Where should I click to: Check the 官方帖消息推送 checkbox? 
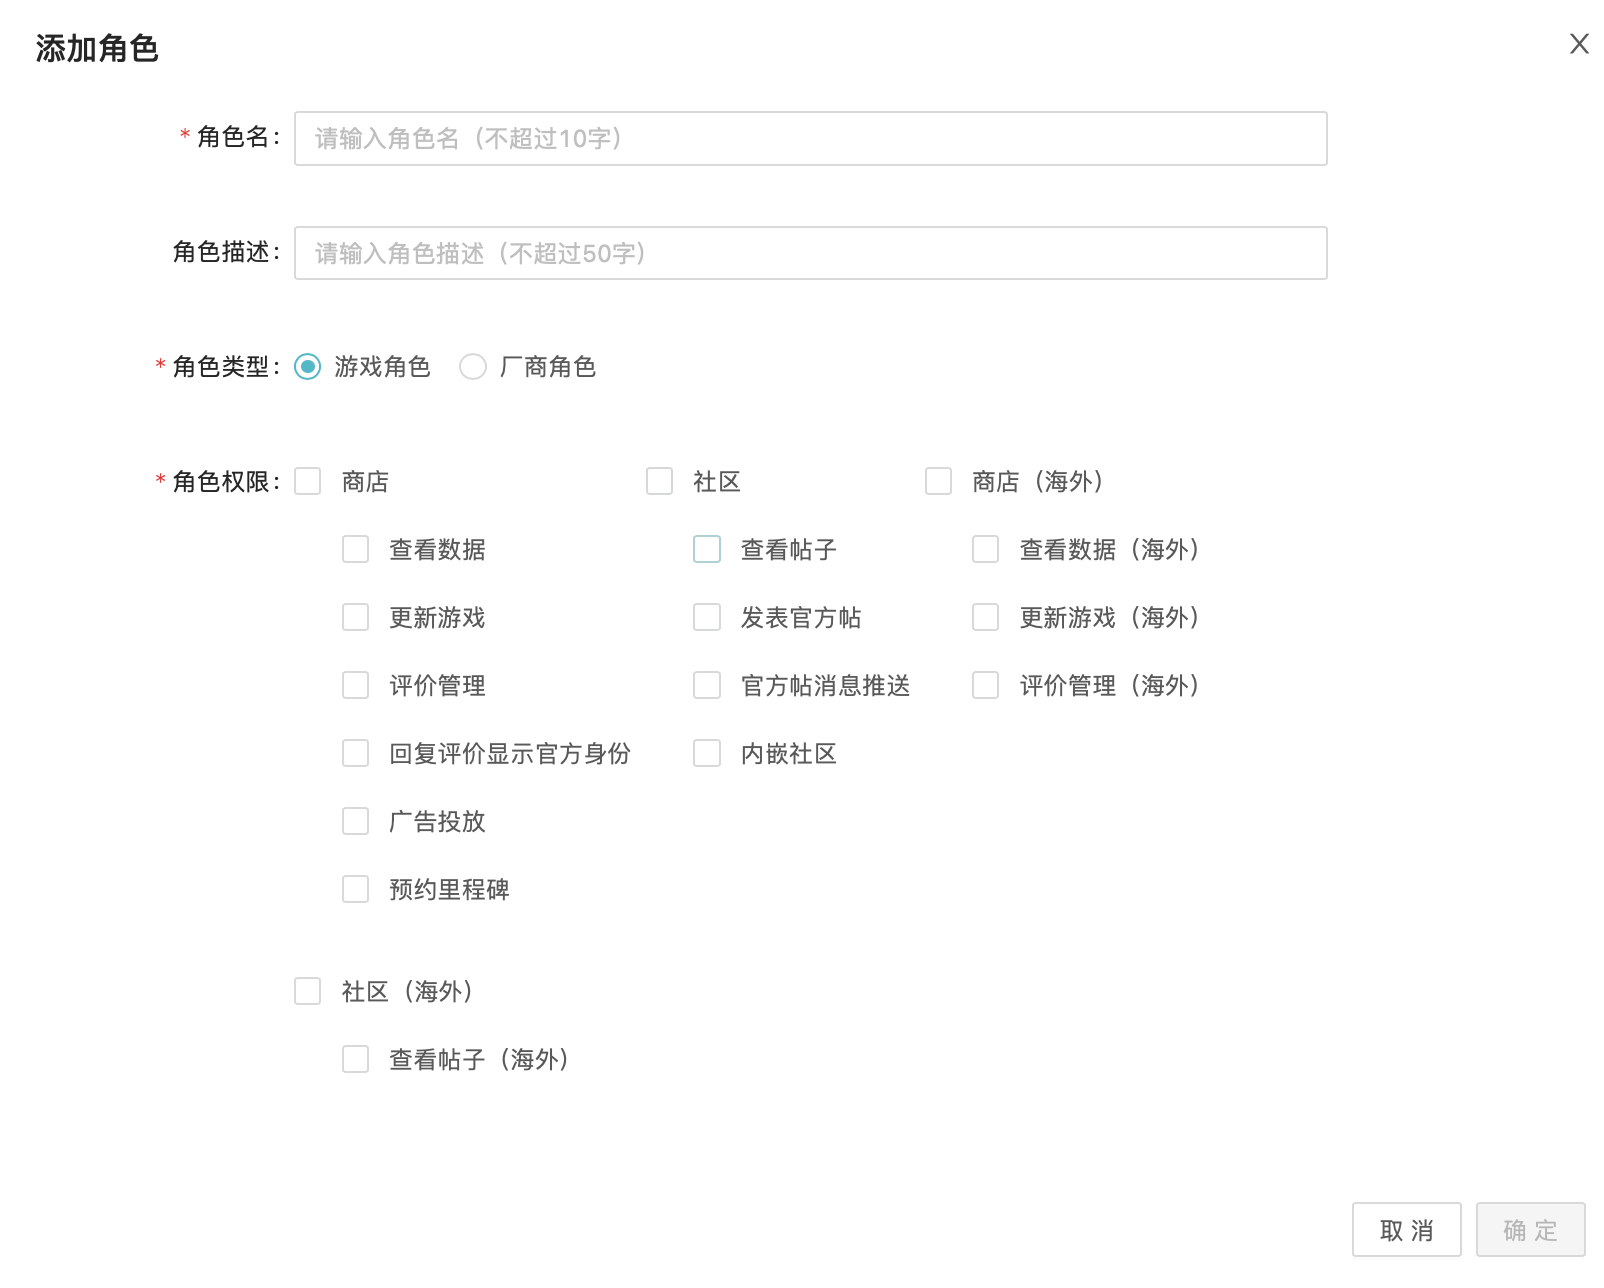coord(707,686)
